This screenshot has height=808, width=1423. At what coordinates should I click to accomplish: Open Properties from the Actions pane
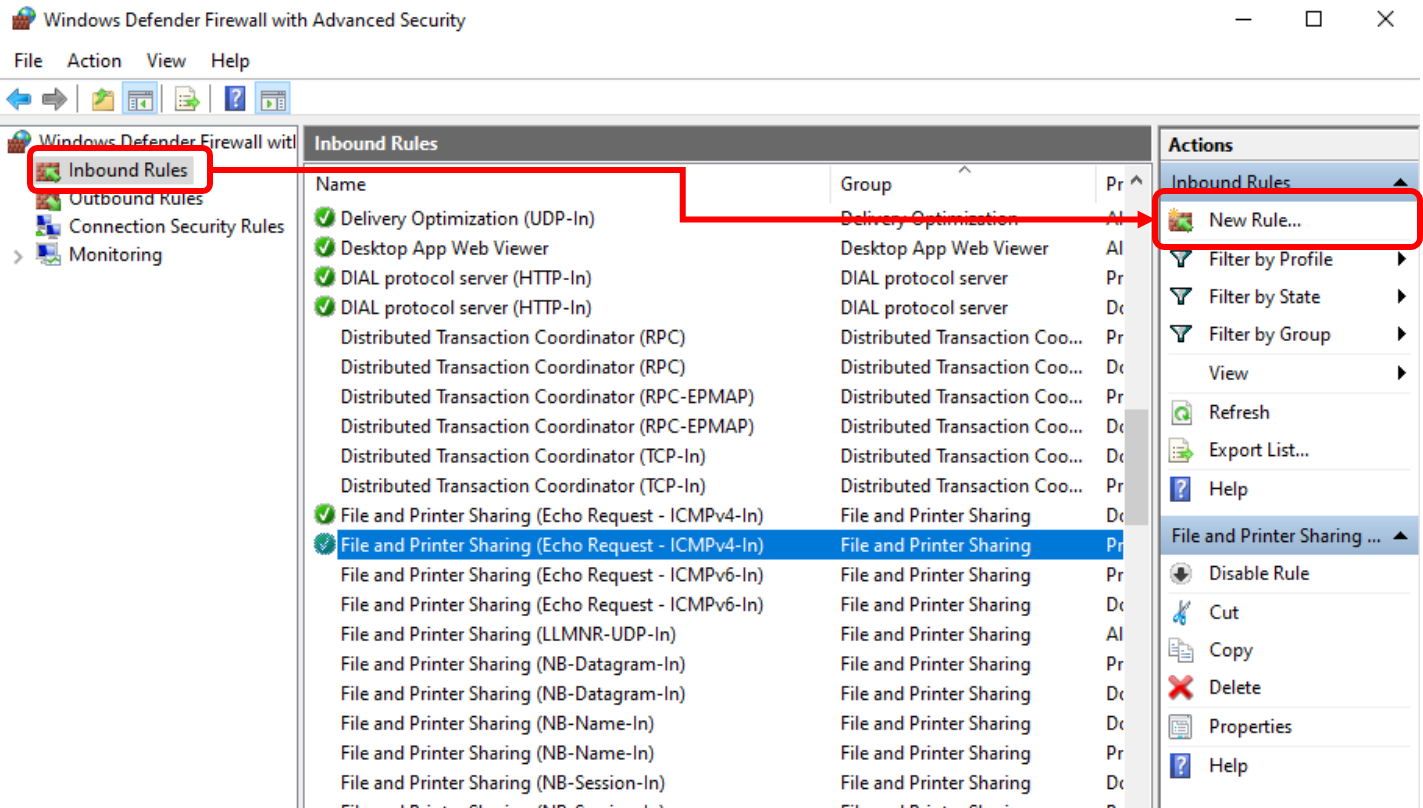(x=1250, y=727)
